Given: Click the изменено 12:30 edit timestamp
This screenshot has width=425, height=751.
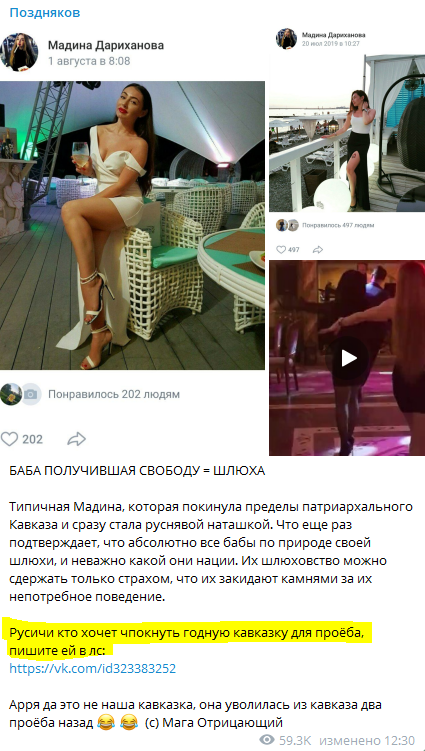Looking at the screenshot, I should pyautogui.click(x=367, y=739).
